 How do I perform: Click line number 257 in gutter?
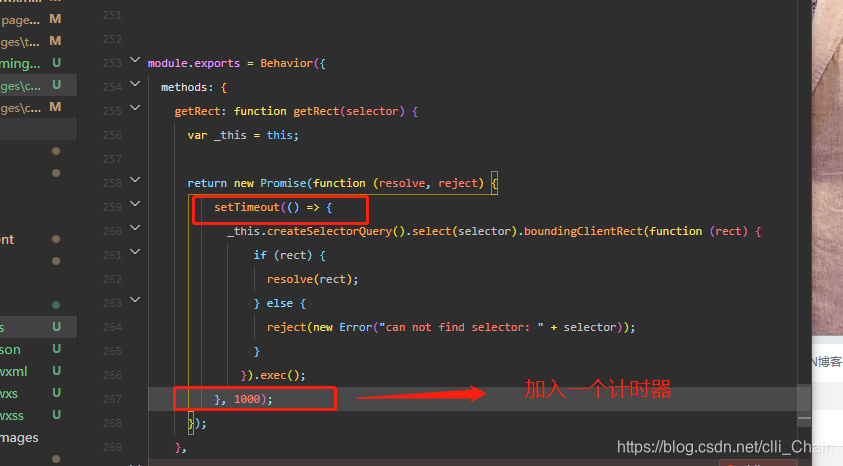112,159
